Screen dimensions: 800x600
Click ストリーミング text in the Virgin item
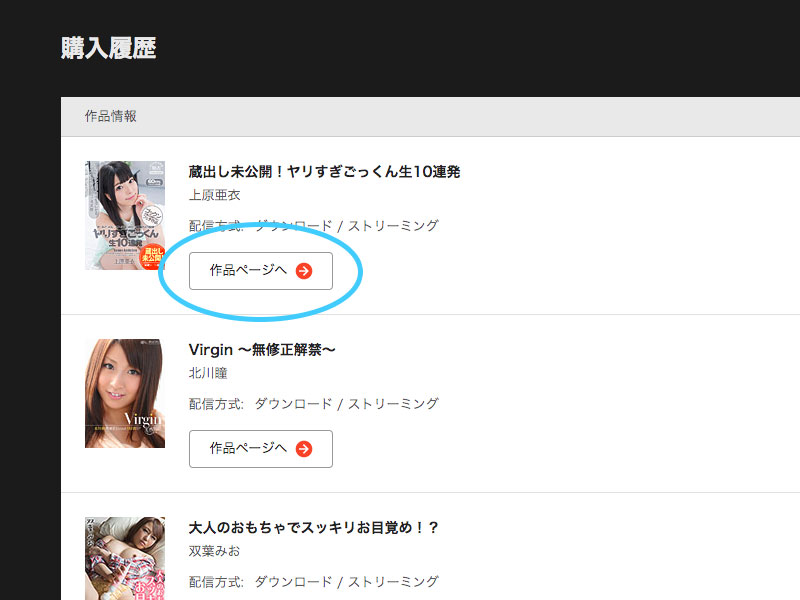(x=393, y=404)
